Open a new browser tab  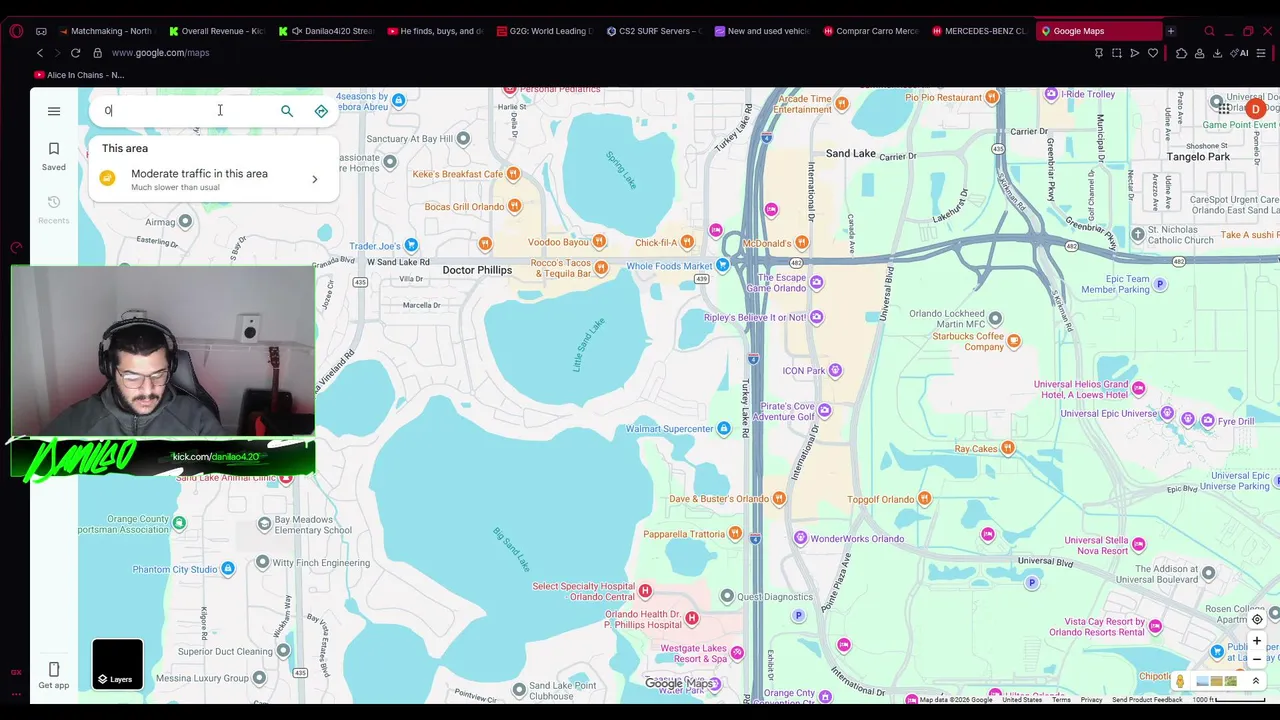[x=1171, y=31]
